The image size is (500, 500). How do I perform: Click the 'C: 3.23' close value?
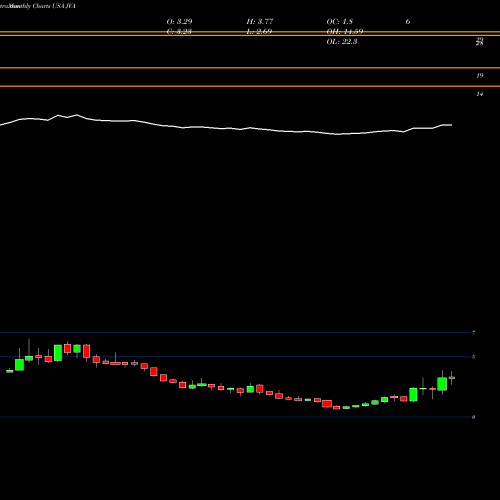pyautogui.click(x=179, y=32)
